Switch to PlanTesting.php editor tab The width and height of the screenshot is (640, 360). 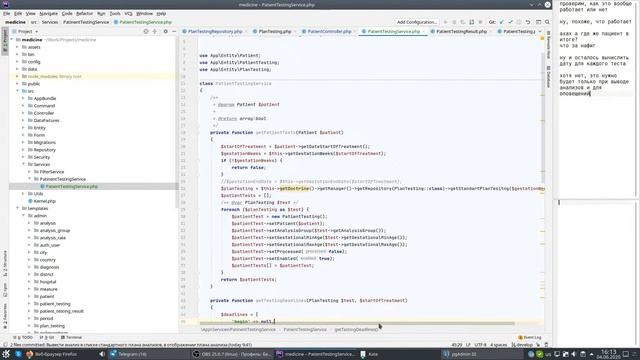(274, 31)
